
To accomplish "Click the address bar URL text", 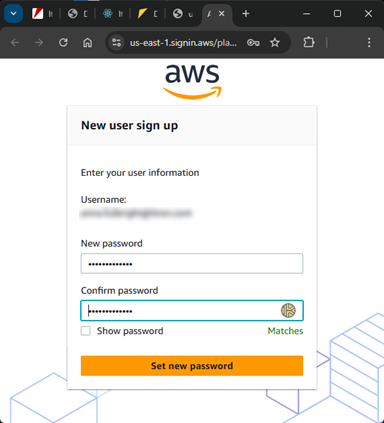I will 183,43.
